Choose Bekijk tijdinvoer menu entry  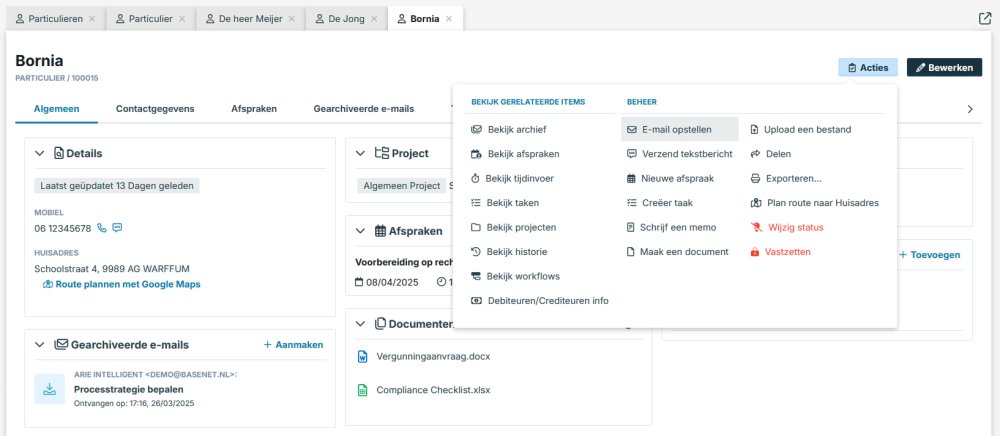[x=519, y=179]
